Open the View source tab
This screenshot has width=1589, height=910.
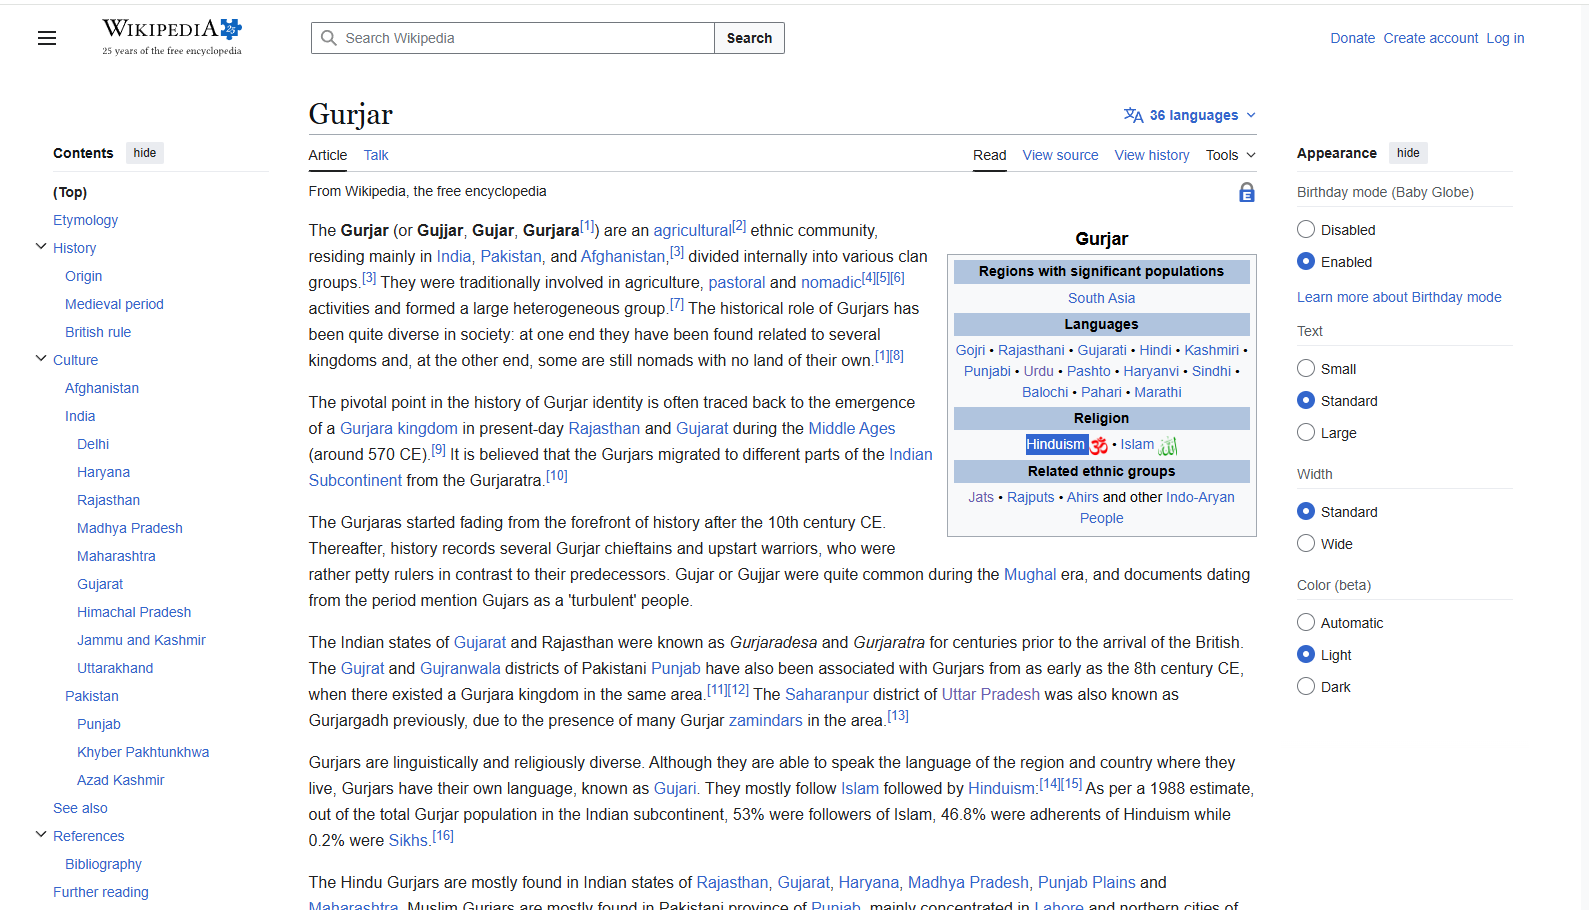coord(1060,155)
